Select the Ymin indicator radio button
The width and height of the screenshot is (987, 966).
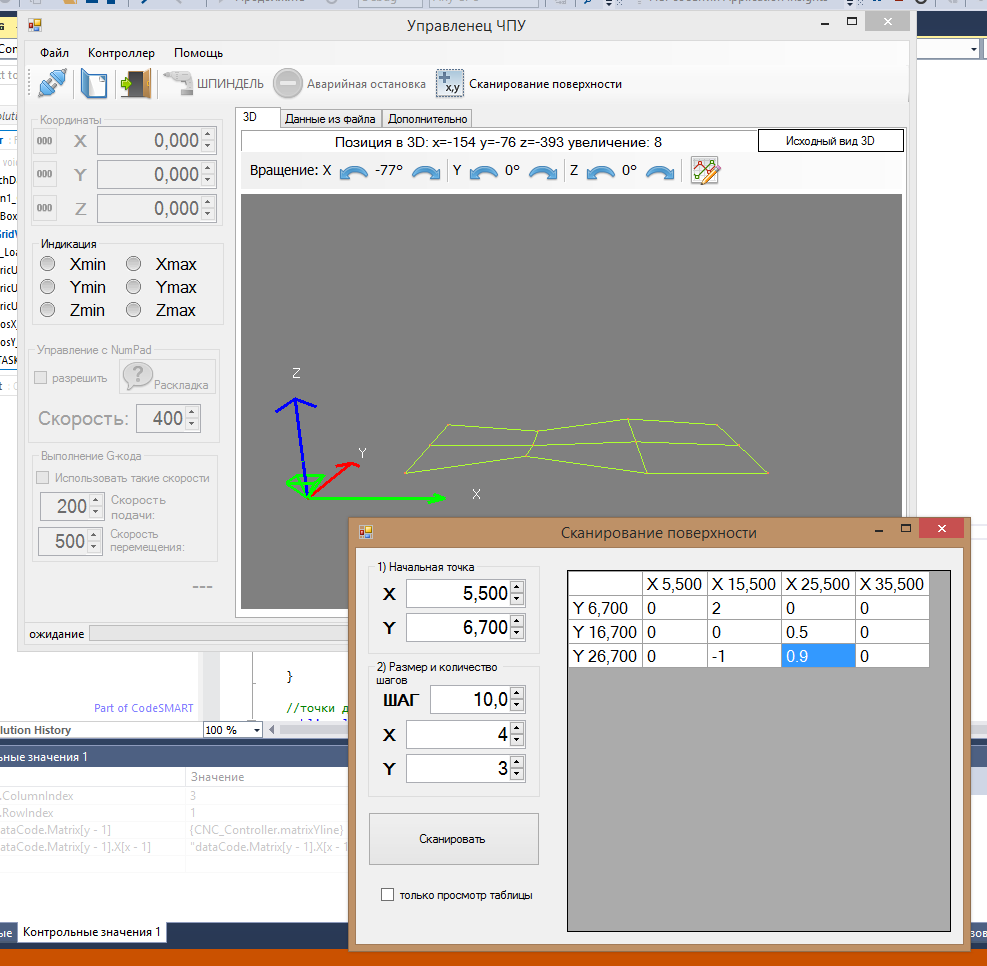pos(48,287)
